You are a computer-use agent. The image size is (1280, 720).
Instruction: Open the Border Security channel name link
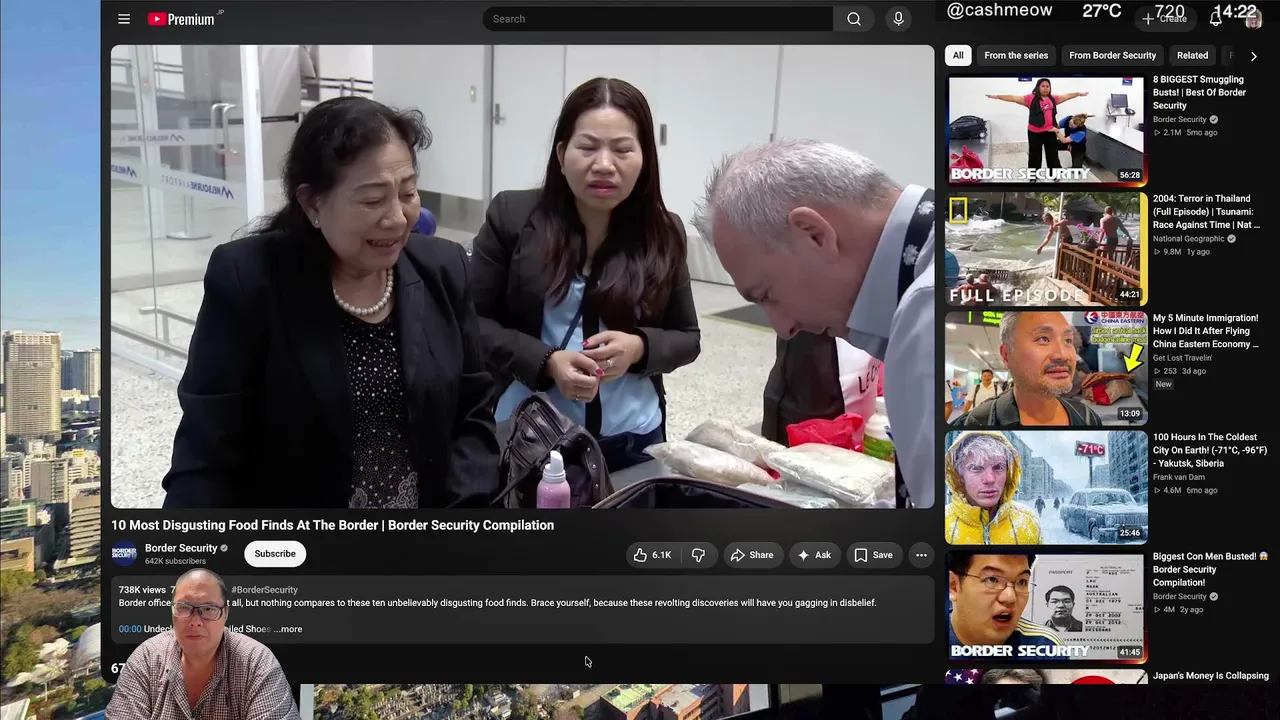[x=181, y=548]
